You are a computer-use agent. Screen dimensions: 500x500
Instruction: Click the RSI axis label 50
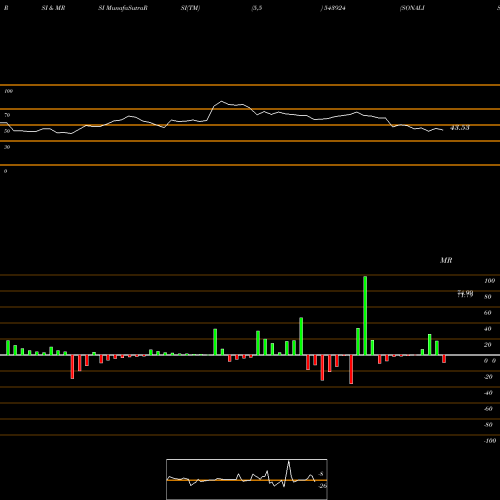pos(7,131)
